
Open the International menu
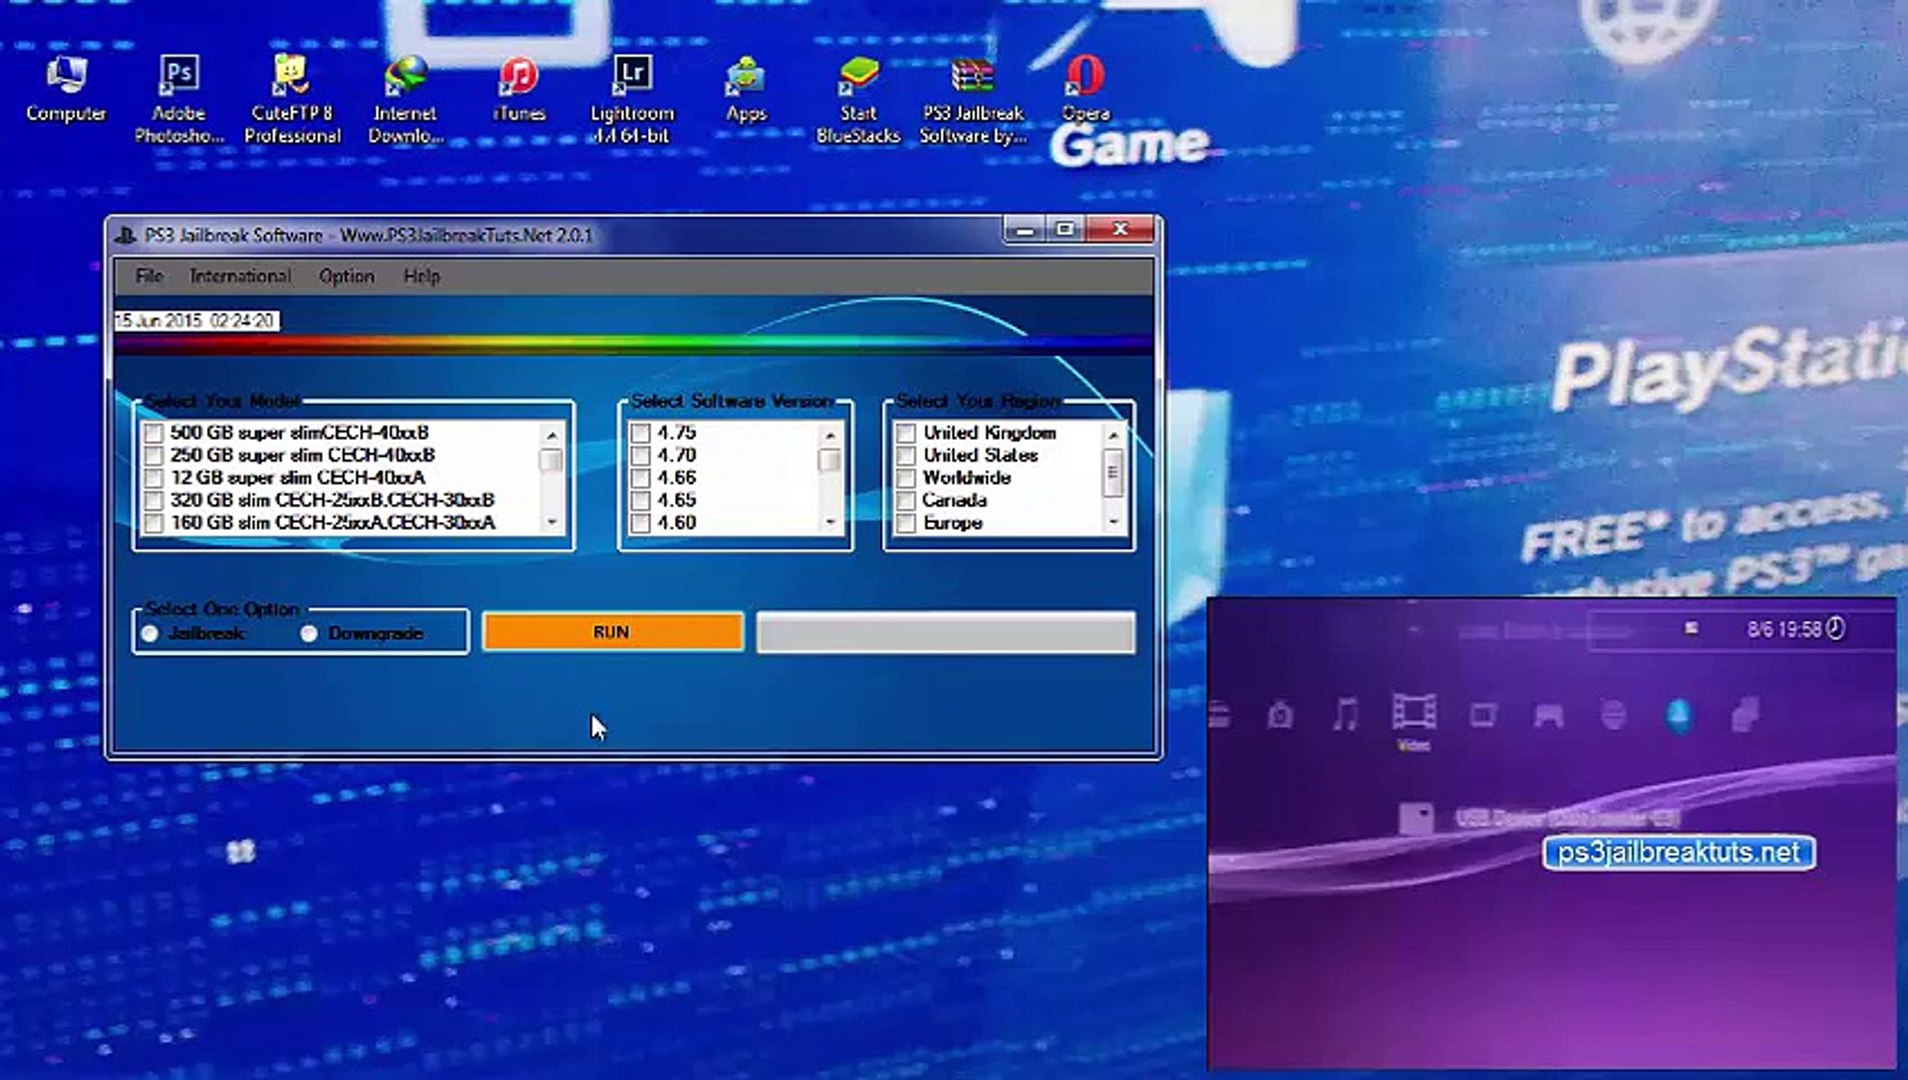240,277
